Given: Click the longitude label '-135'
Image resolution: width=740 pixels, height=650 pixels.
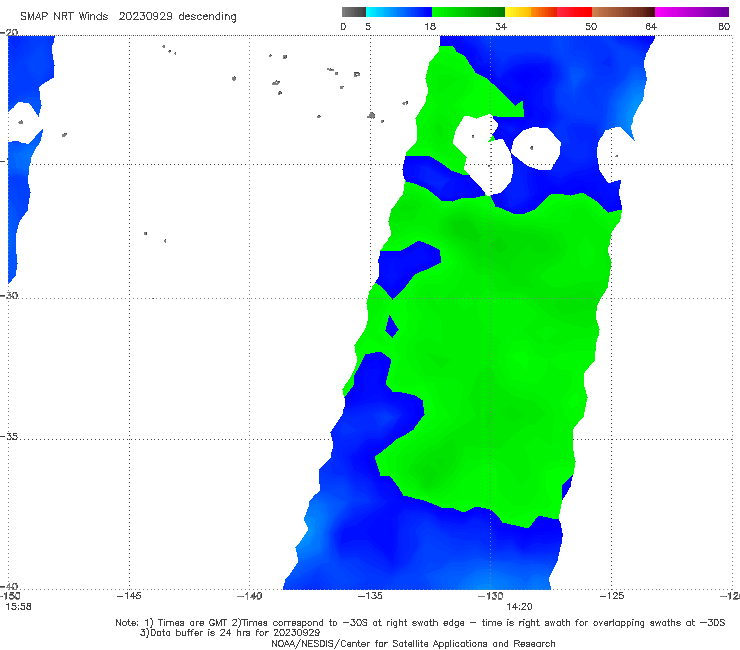Looking at the screenshot, I should 370,596.
